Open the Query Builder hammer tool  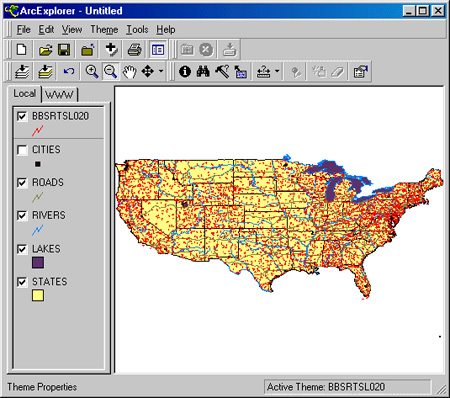(x=222, y=71)
